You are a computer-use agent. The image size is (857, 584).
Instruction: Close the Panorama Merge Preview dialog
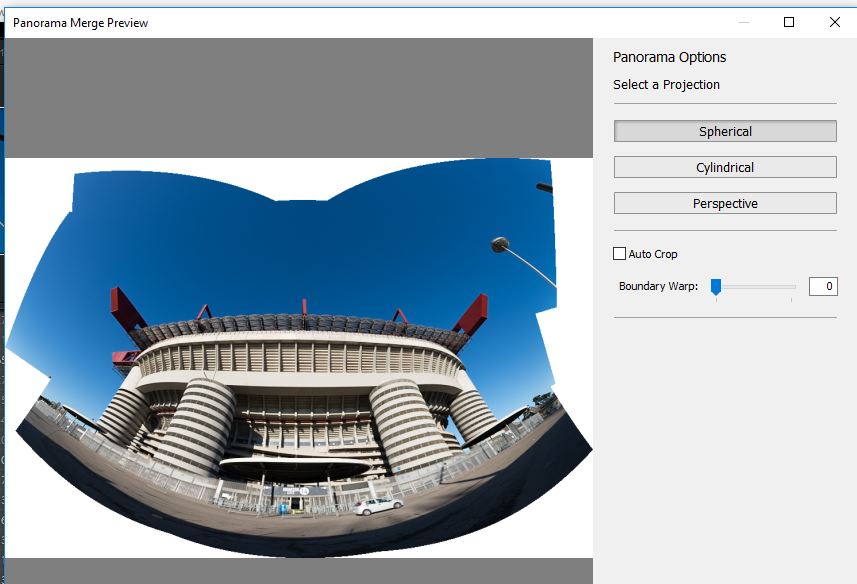(835, 22)
